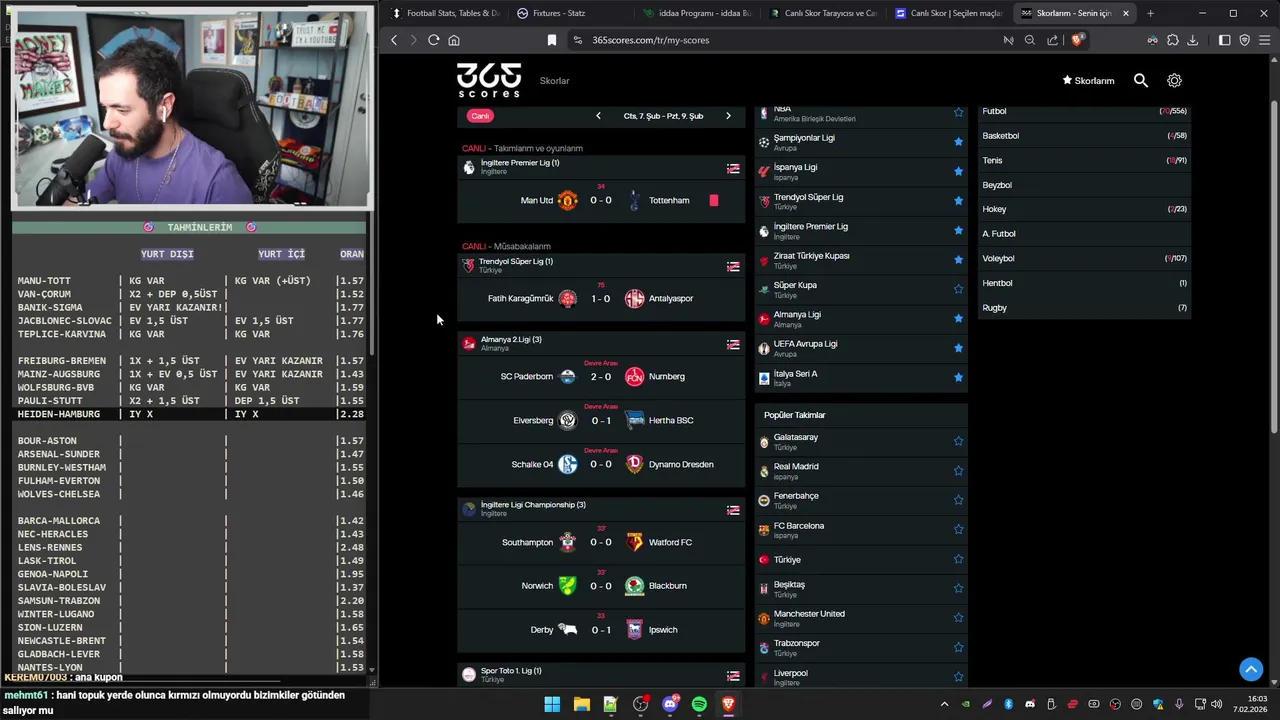
Task: Open new browser tab with plus button
Action: (1150, 13)
